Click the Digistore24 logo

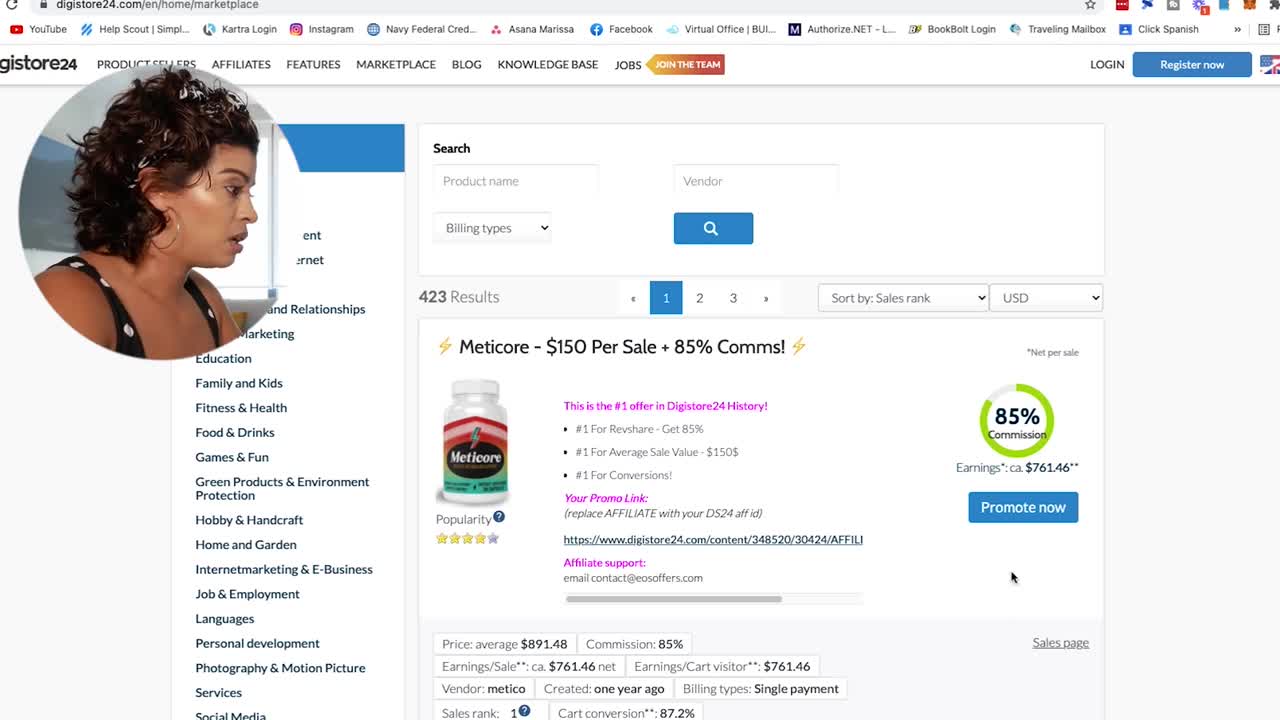[38, 64]
